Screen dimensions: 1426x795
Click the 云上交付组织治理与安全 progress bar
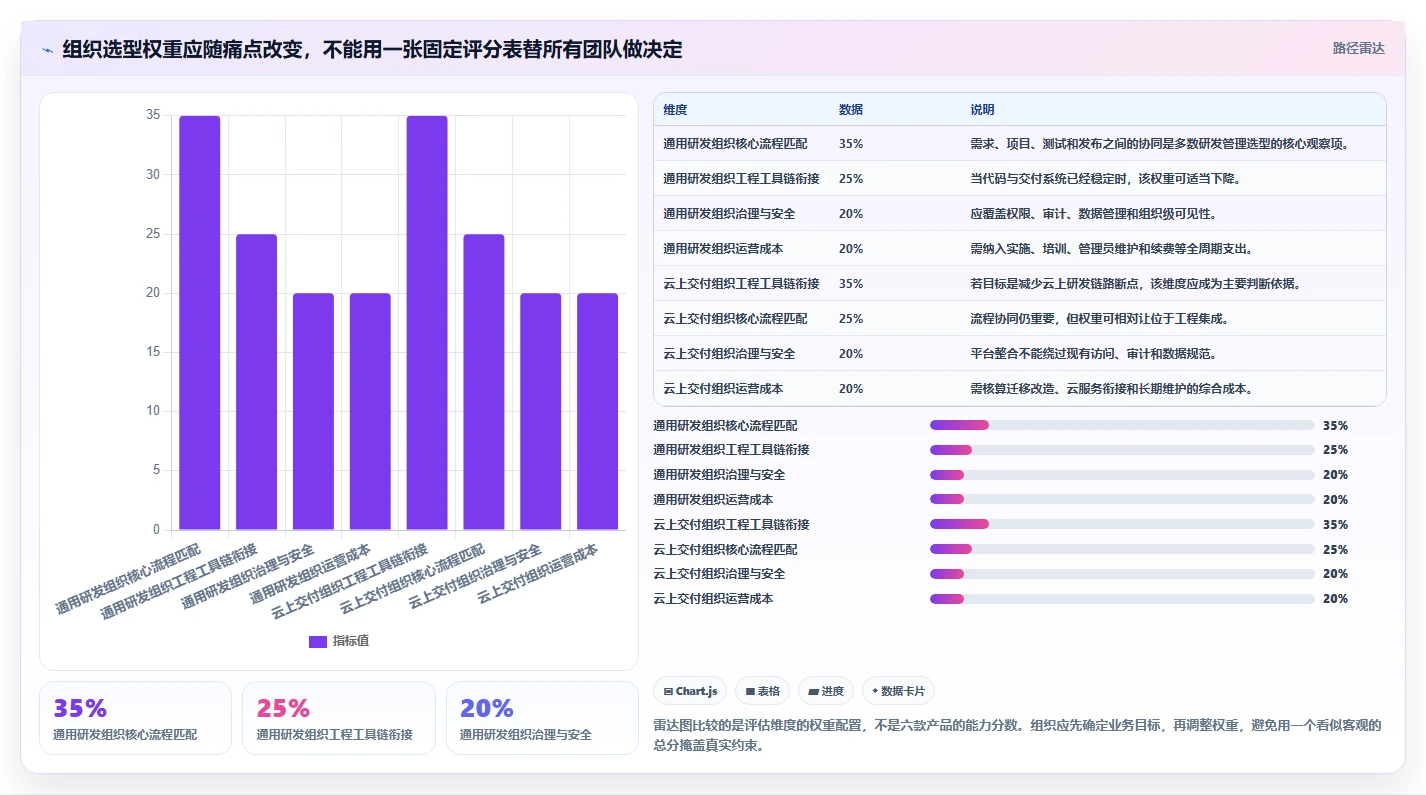tap(1122, 574)
